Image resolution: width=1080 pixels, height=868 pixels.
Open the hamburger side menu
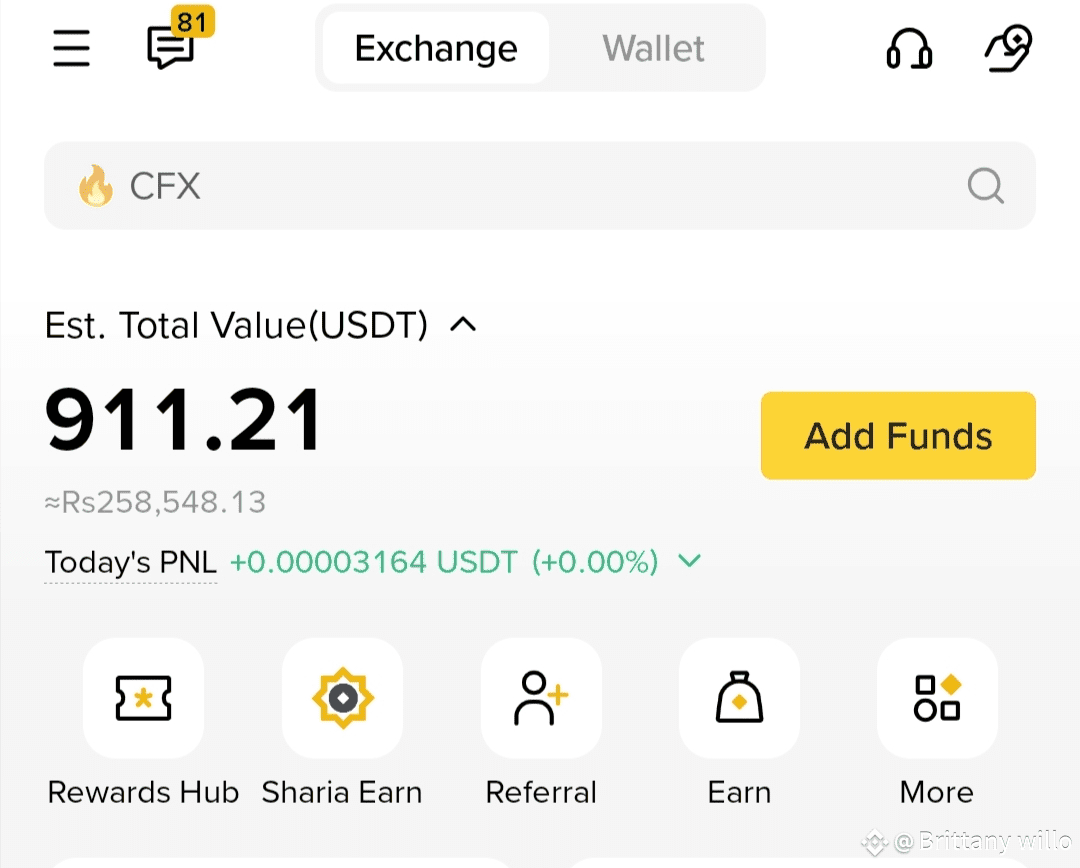(x=72, y=48)
